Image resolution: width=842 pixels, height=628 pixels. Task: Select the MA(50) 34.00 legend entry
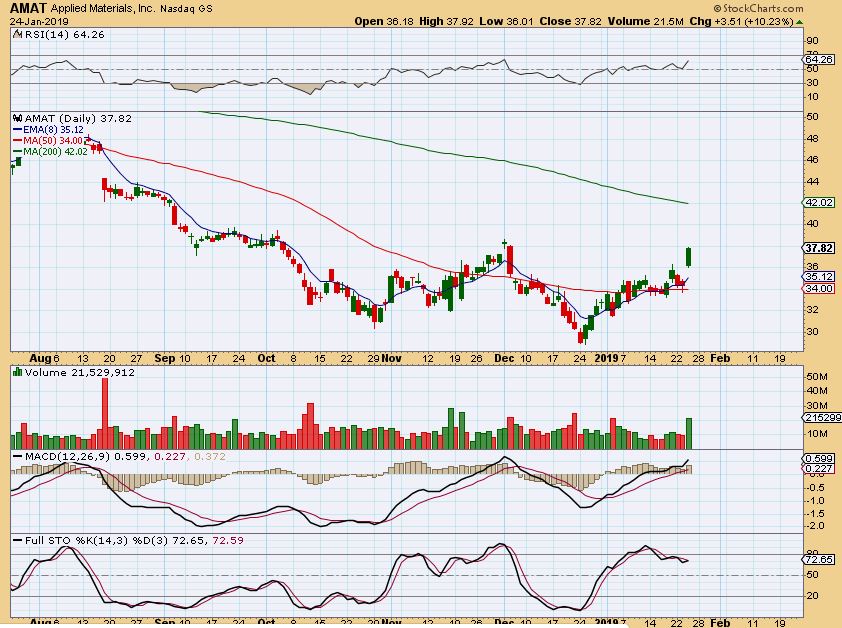[x=48, y=140]
